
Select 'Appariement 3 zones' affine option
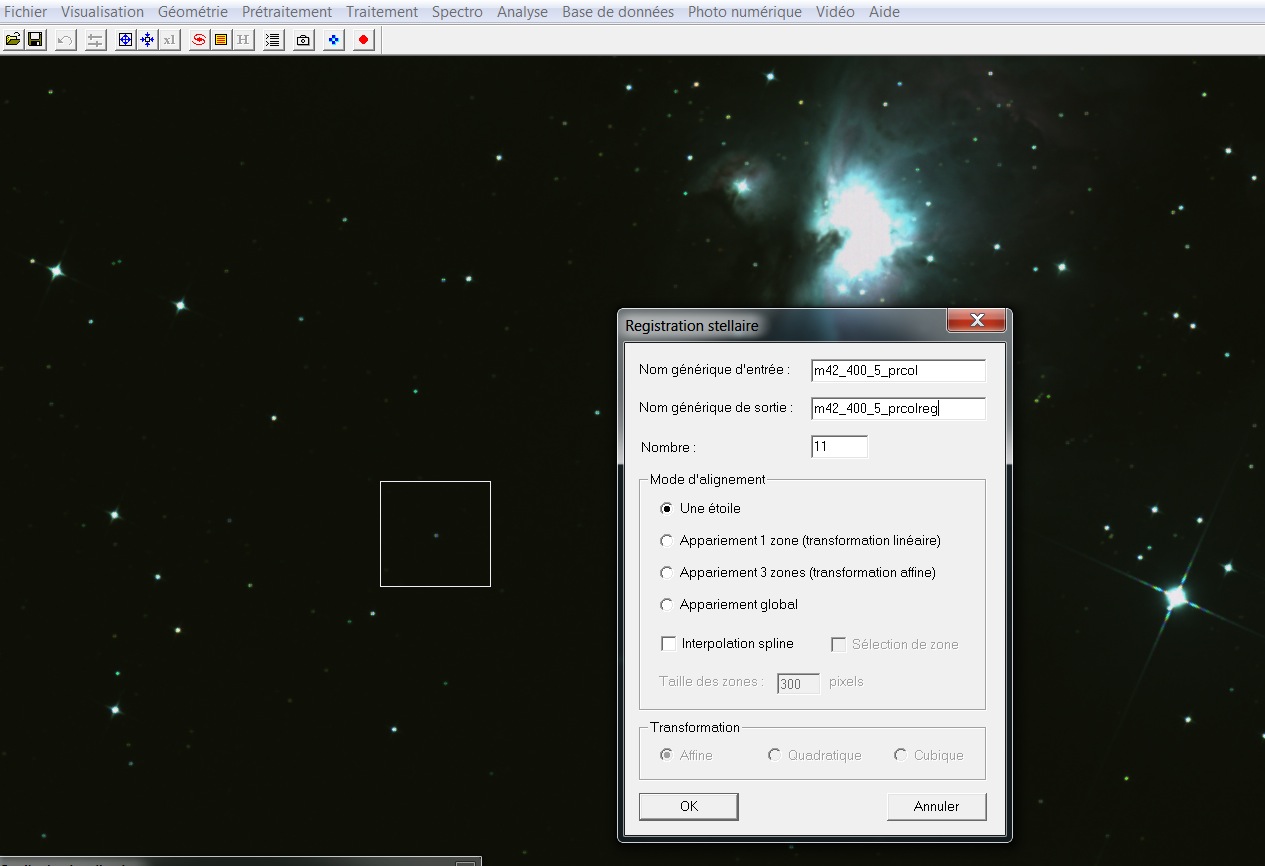pyautogui.click(x=667, y=573)
